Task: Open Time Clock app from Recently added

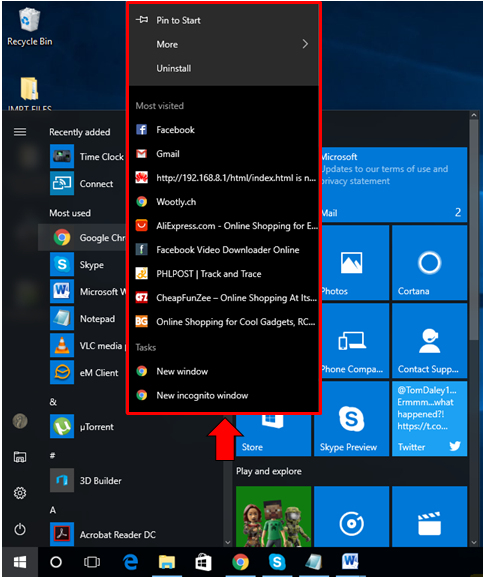Action: point(87,157)
